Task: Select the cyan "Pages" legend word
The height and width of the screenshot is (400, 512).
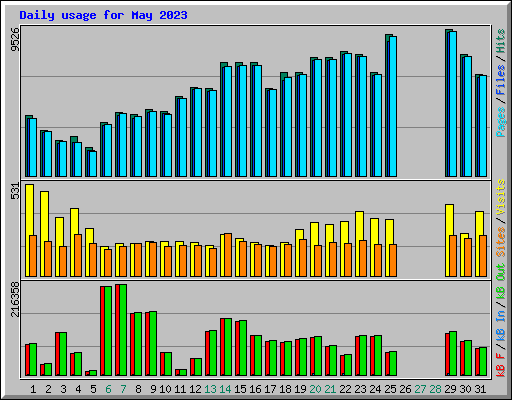Action: [x=500, y=122]
